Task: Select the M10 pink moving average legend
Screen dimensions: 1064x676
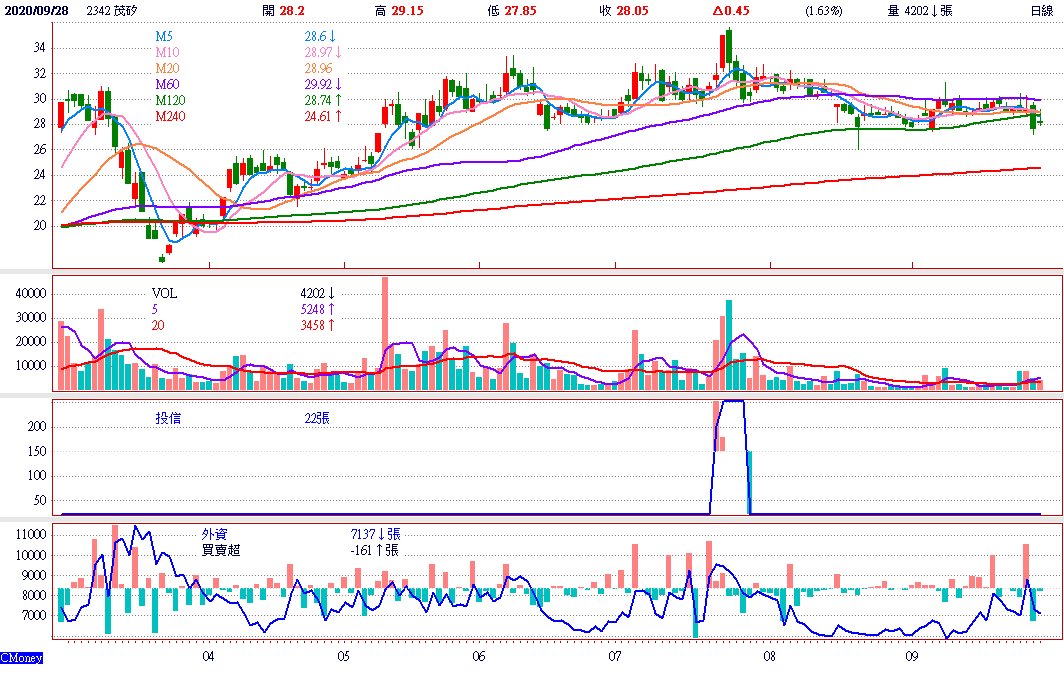Action: point(167,51)
